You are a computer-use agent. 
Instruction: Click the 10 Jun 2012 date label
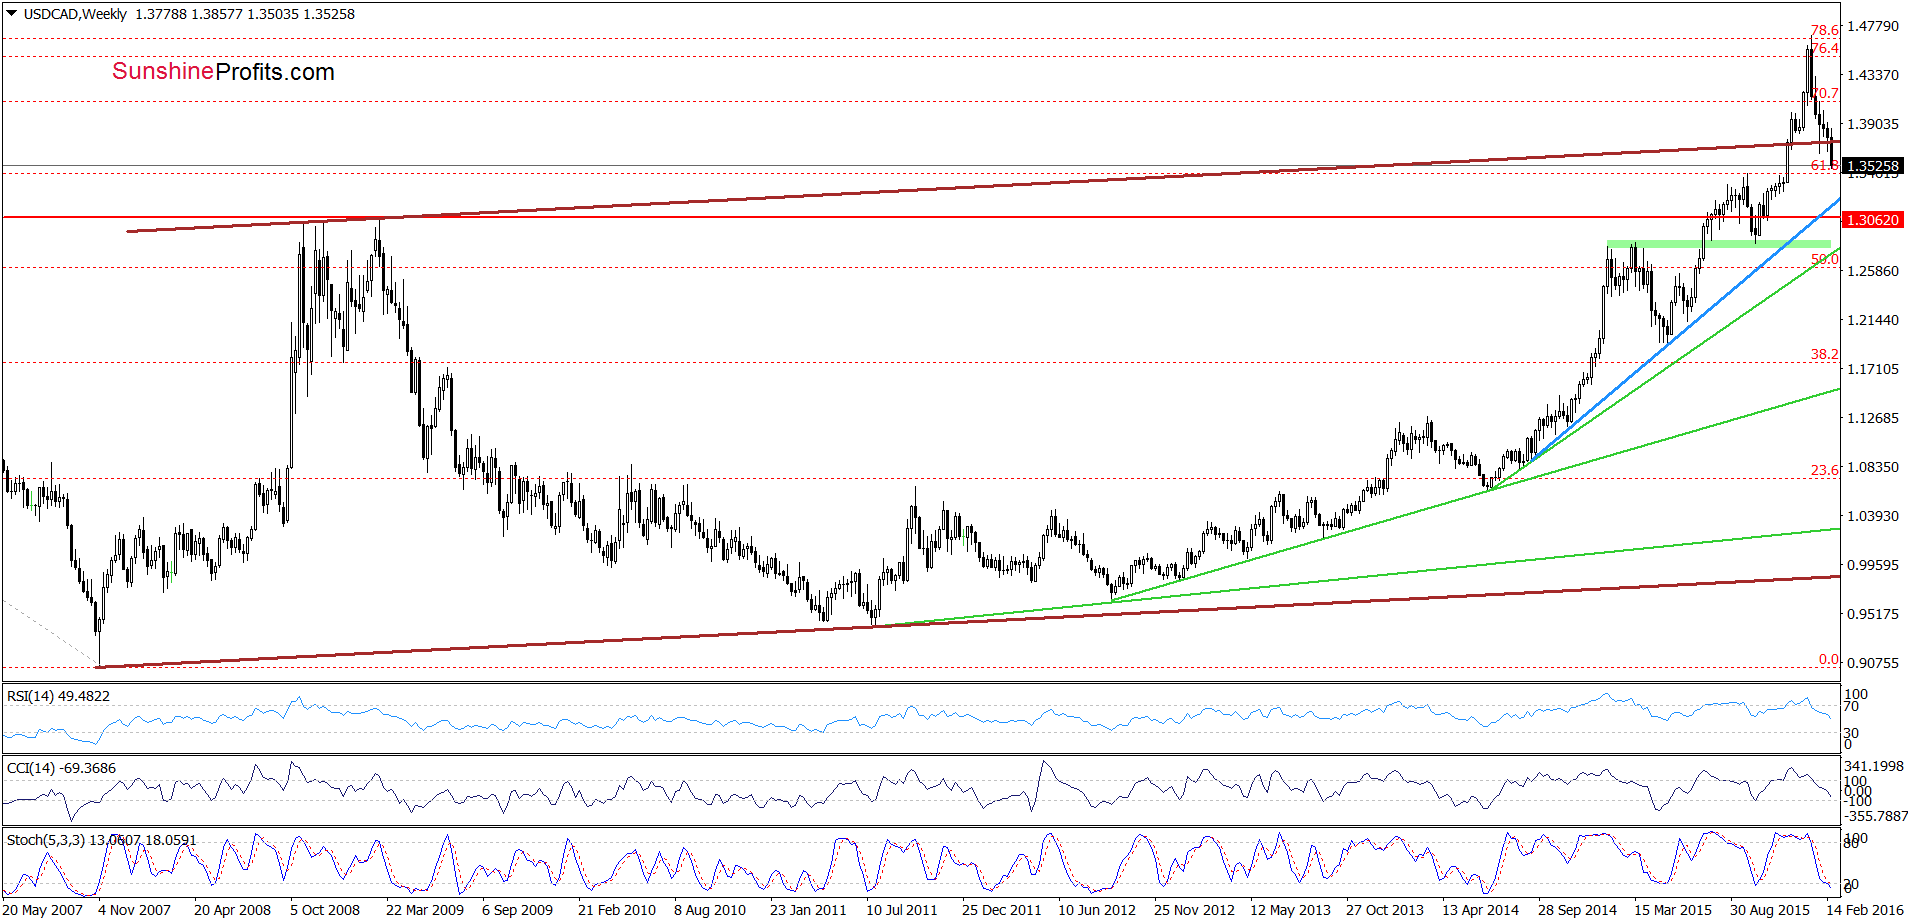pyautogui.click(x=1097, y=910)
